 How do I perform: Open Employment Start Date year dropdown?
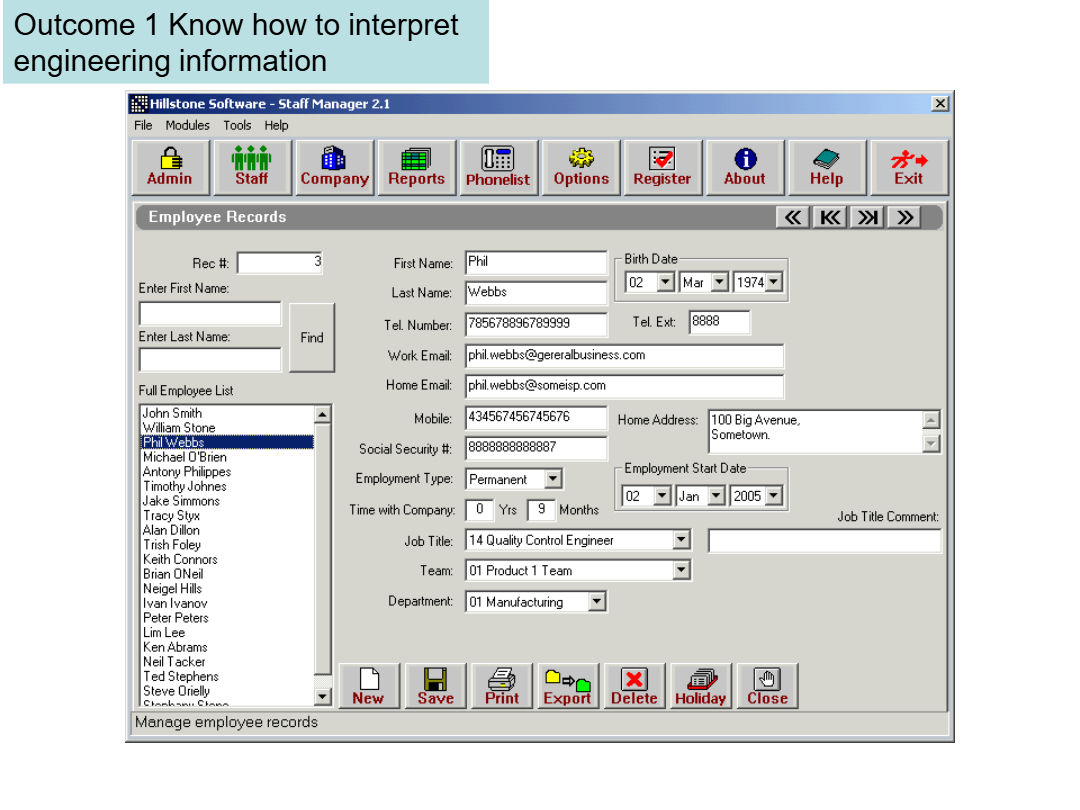pyautogui.click(x=773, y=496)
